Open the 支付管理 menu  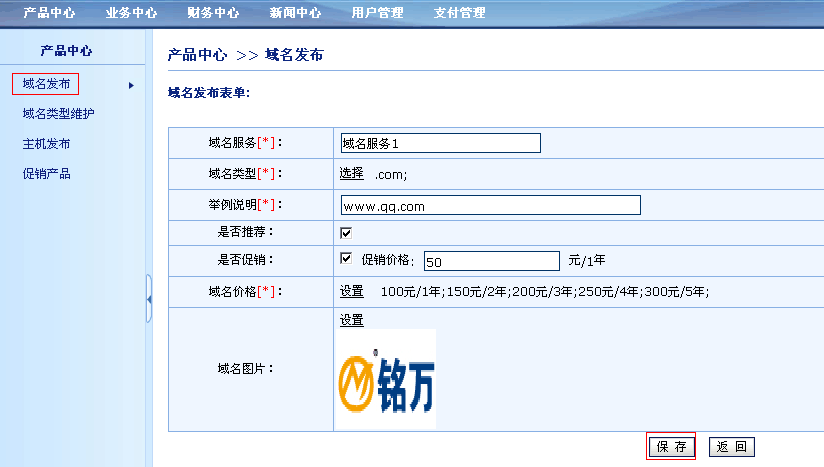(459, 13)
